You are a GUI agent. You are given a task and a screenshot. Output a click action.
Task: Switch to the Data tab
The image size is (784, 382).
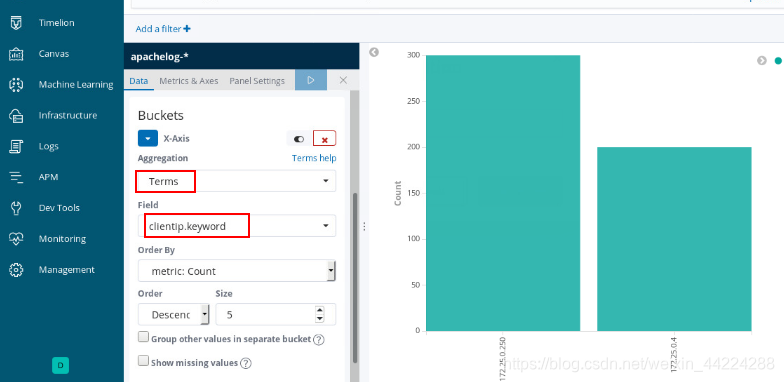pyautogui.click(x=138, y=80)
